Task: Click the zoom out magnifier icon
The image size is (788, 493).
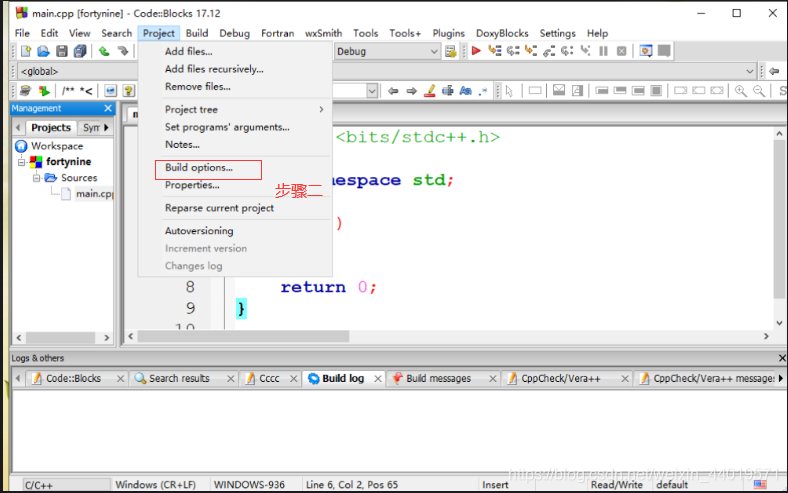Action: click(759, 91)
